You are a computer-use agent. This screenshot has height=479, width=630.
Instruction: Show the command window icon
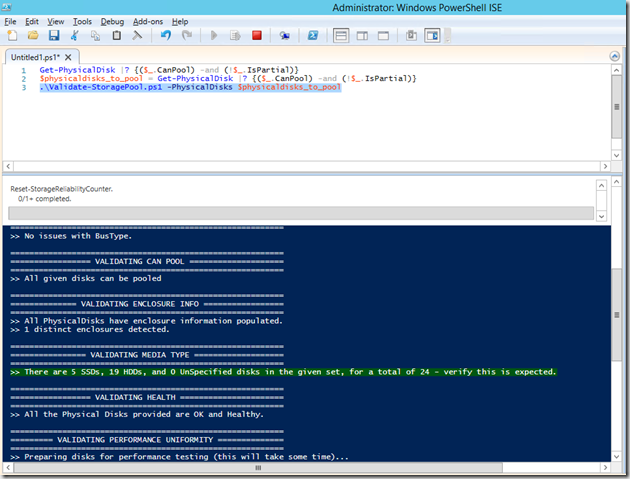tap(411, 36)
